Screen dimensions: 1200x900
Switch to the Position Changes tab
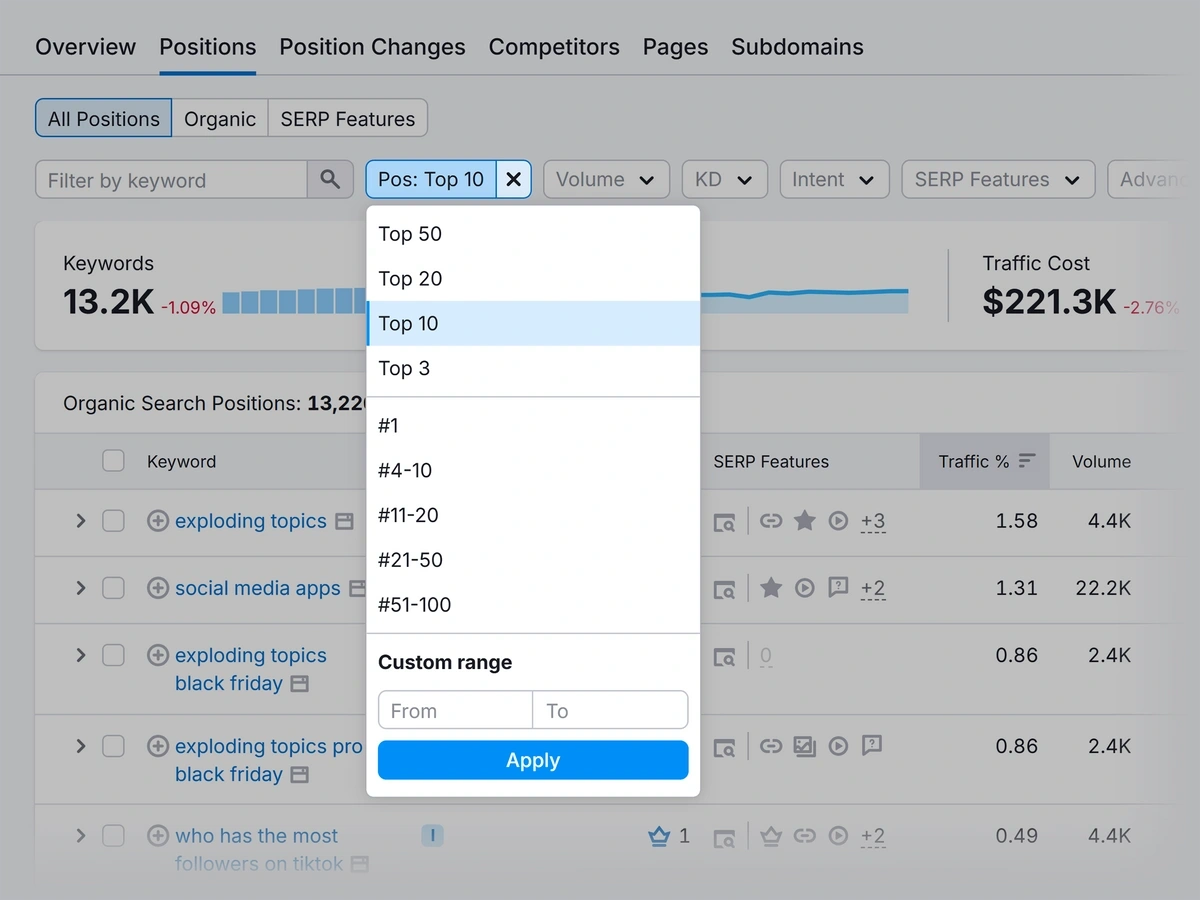(x=372, y=47)
